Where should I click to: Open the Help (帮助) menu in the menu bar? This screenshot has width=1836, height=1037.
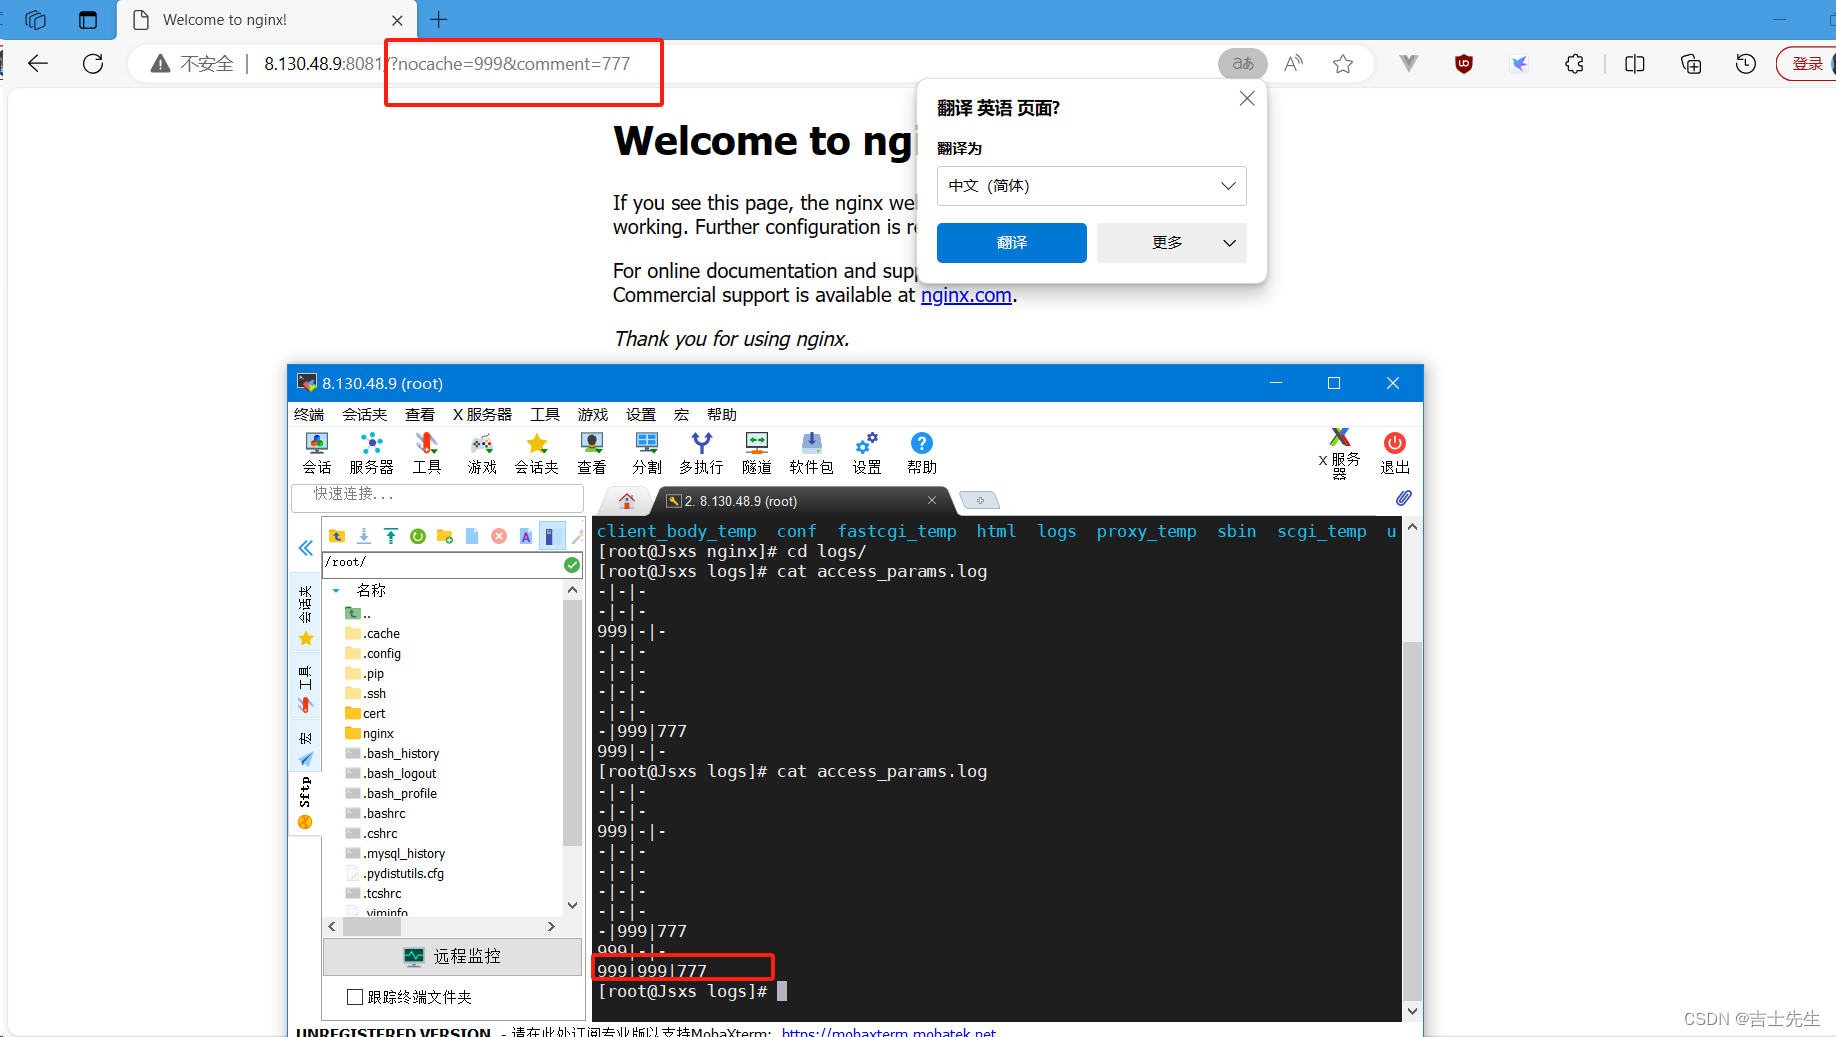pos(722,415)
